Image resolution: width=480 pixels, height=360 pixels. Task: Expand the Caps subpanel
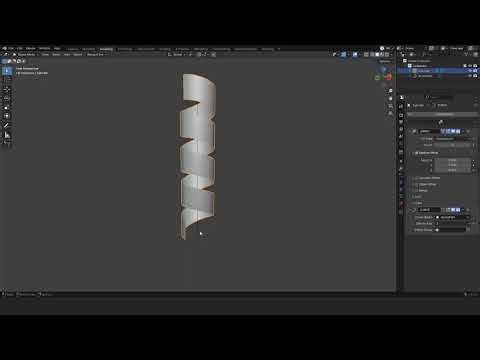pyautogui.click(x=417, y=203)
